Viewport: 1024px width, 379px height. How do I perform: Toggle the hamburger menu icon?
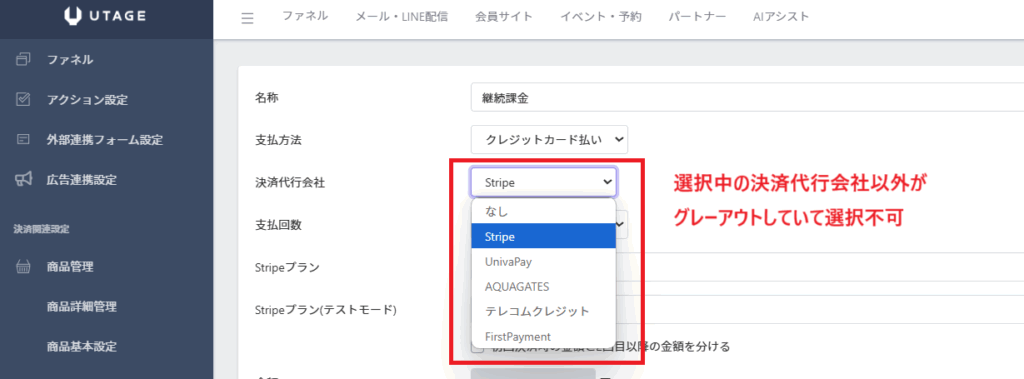[248, 18]
